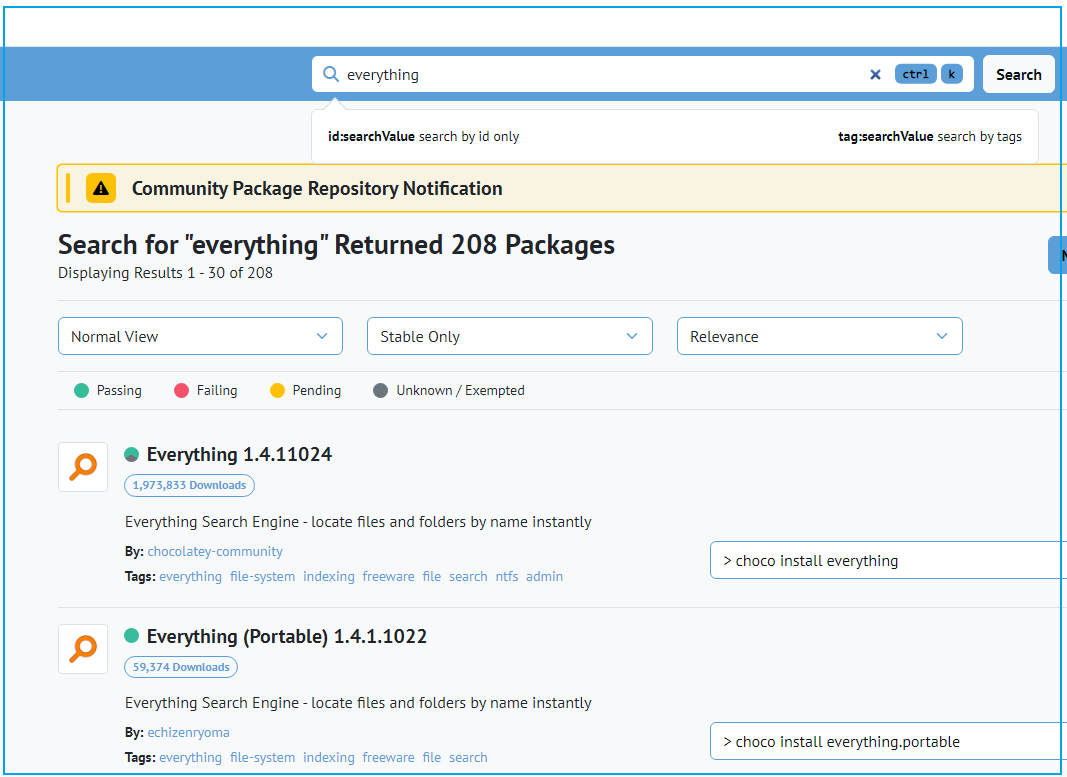Click status dot beside Everything 1.4.11024

click(132, 454)
